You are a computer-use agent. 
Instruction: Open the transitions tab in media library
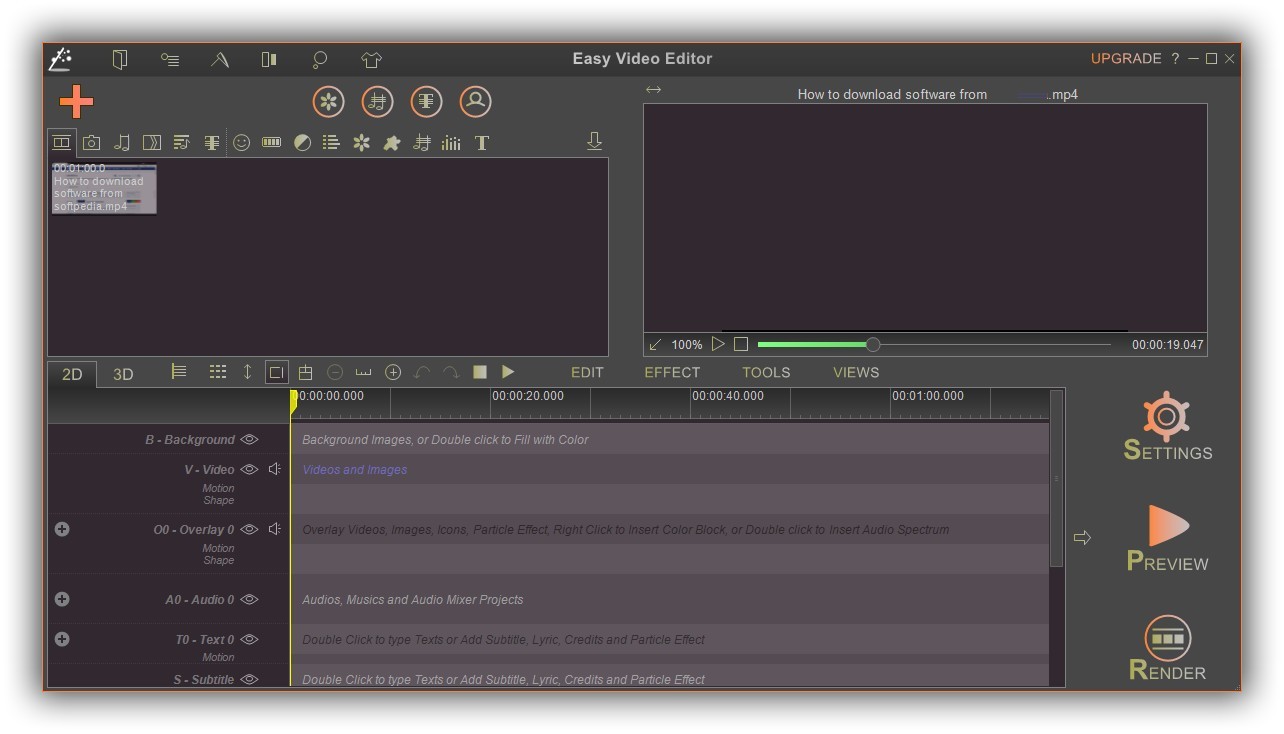152,142
